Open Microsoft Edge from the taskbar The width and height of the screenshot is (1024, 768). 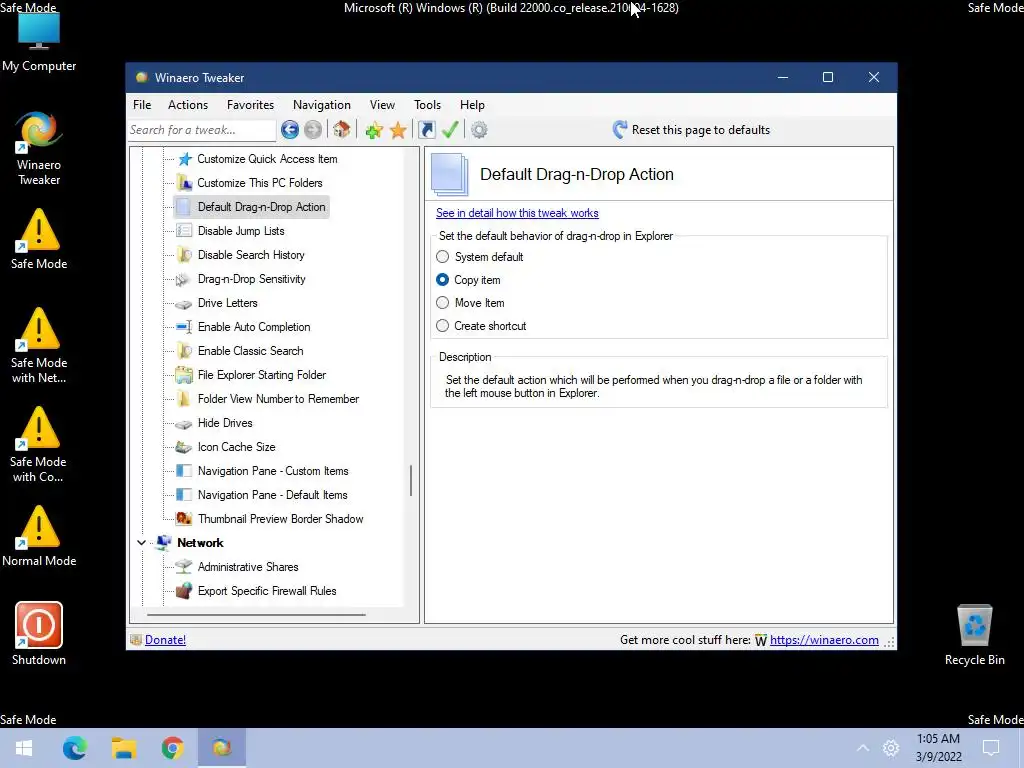click(x=74, y=748)
